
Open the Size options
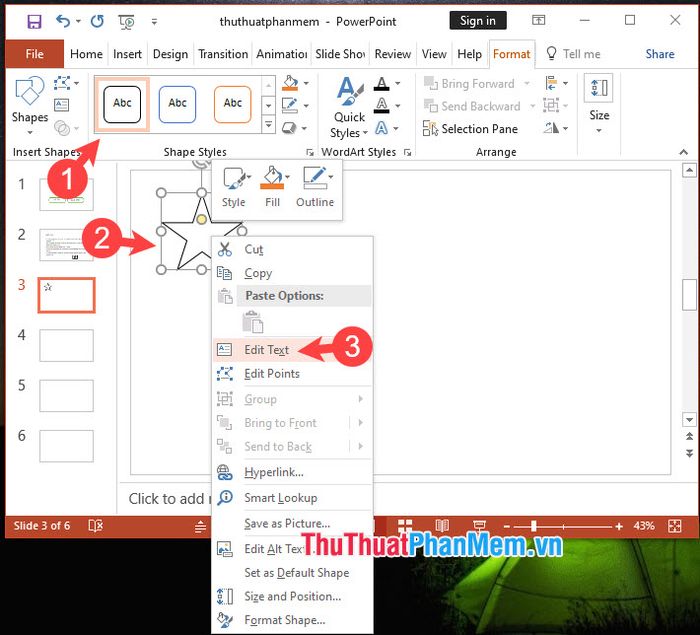tap(599, 105)
